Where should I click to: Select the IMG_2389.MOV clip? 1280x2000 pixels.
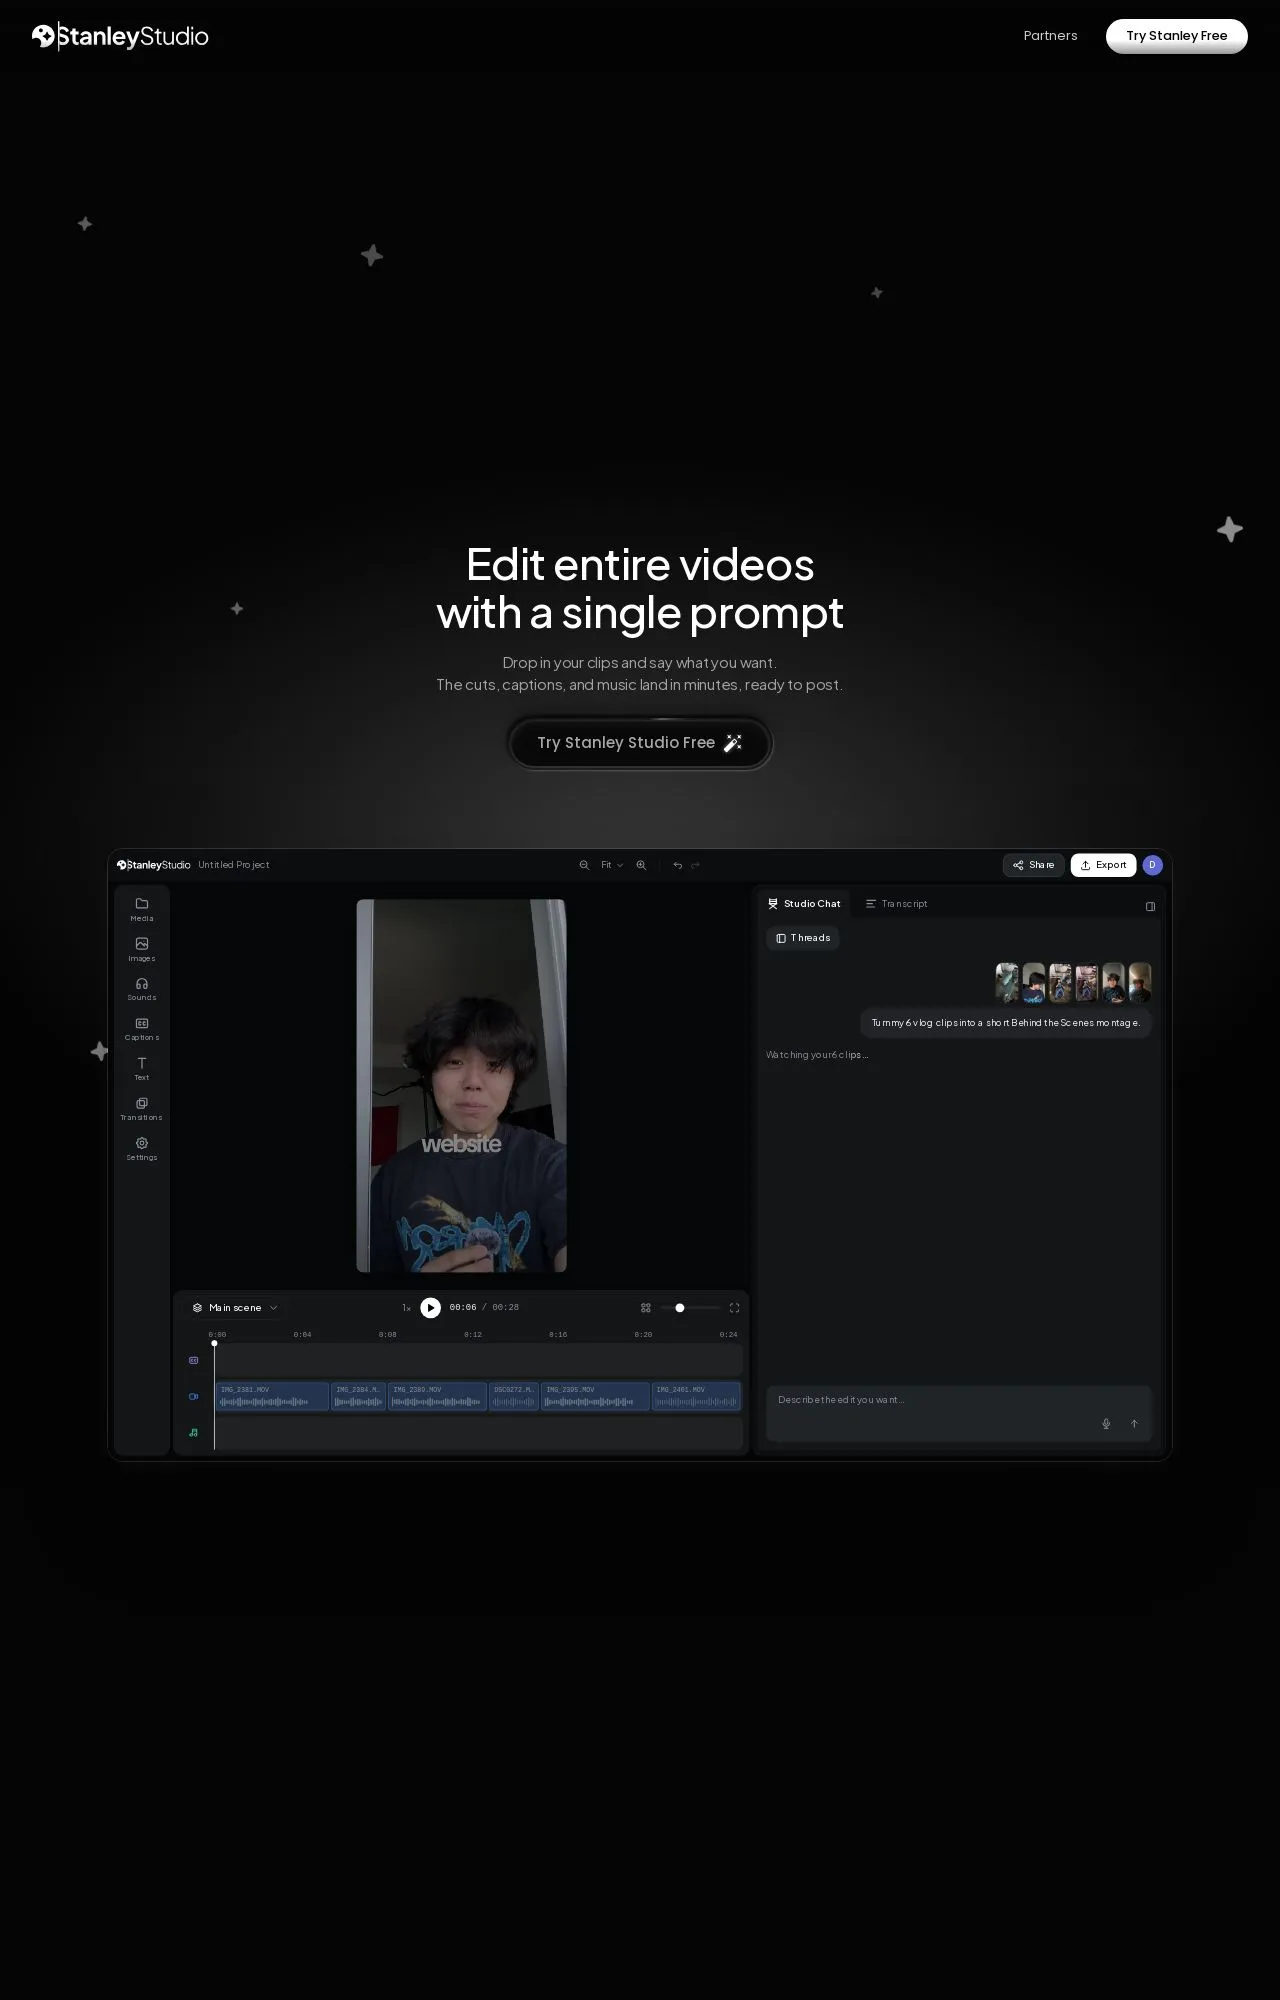pos(437,1396)
